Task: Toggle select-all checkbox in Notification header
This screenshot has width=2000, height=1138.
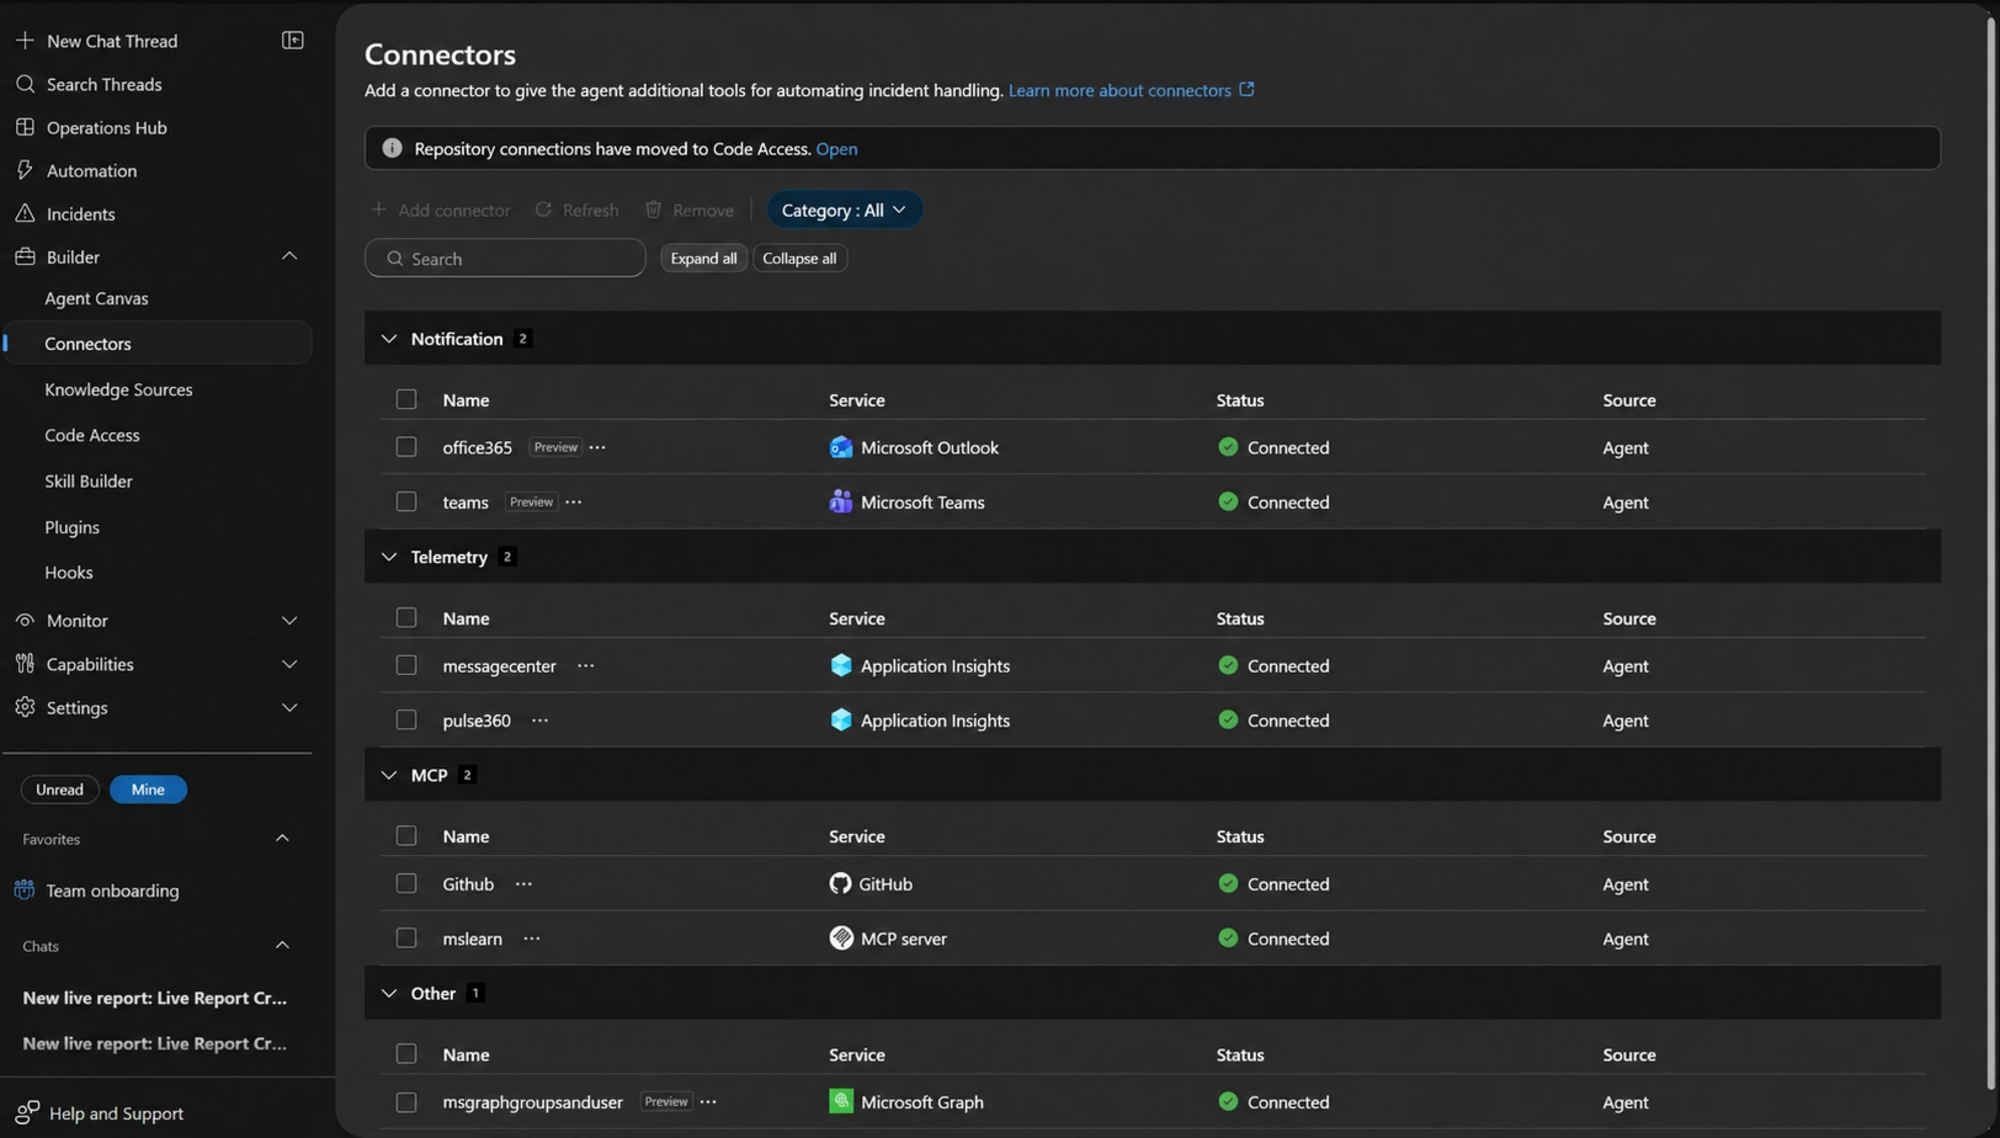Action: [406, 399]
